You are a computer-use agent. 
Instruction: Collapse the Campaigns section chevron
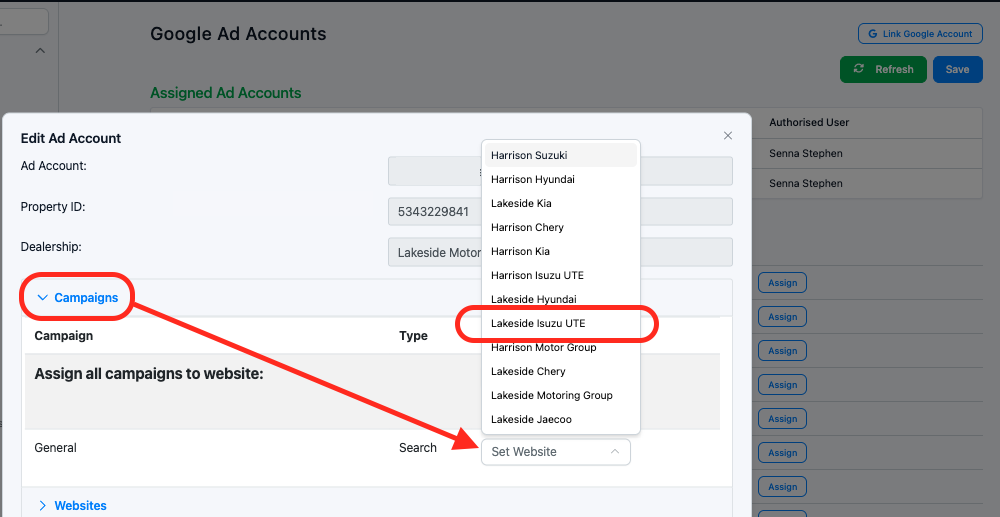43,298
